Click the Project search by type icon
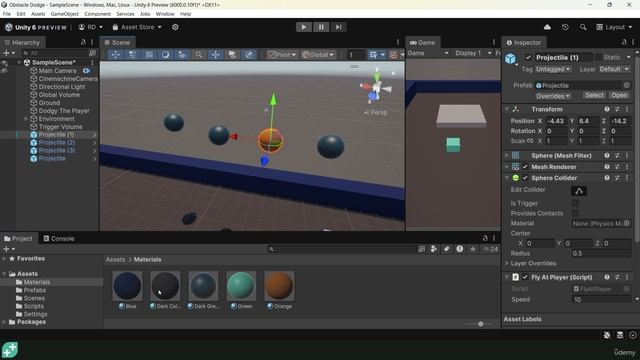640x360 pixels. [433, 249]
